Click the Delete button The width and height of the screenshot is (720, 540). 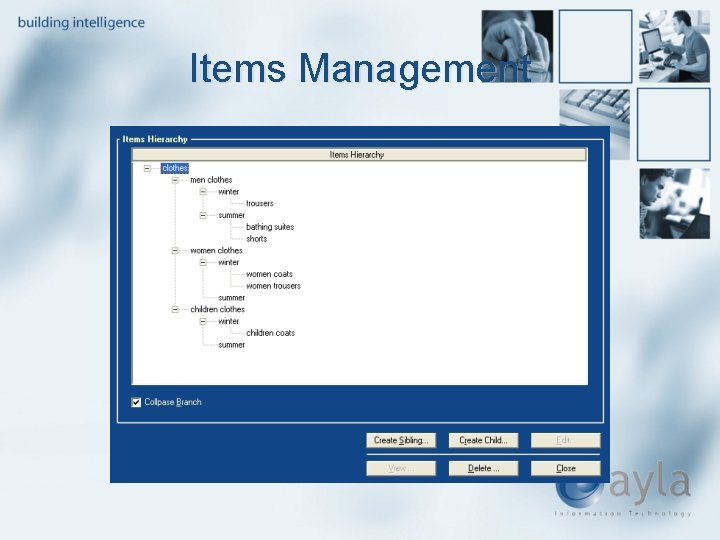point(484,468)
